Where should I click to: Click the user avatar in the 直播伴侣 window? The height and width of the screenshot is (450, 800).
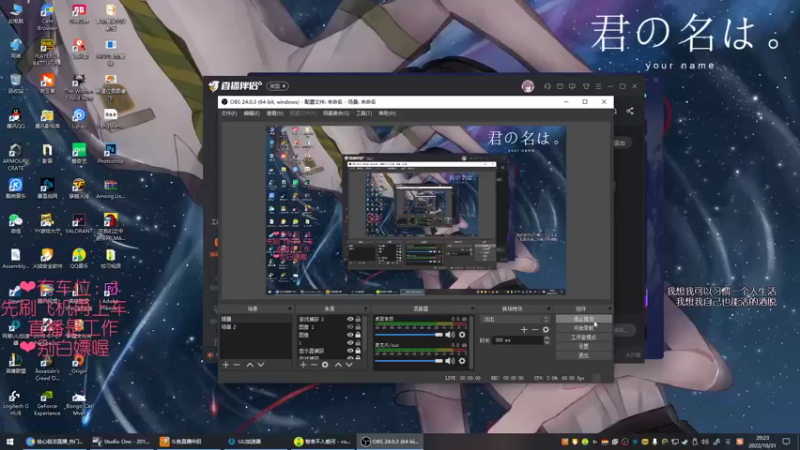pyautogui.click(x=528, y=86)
